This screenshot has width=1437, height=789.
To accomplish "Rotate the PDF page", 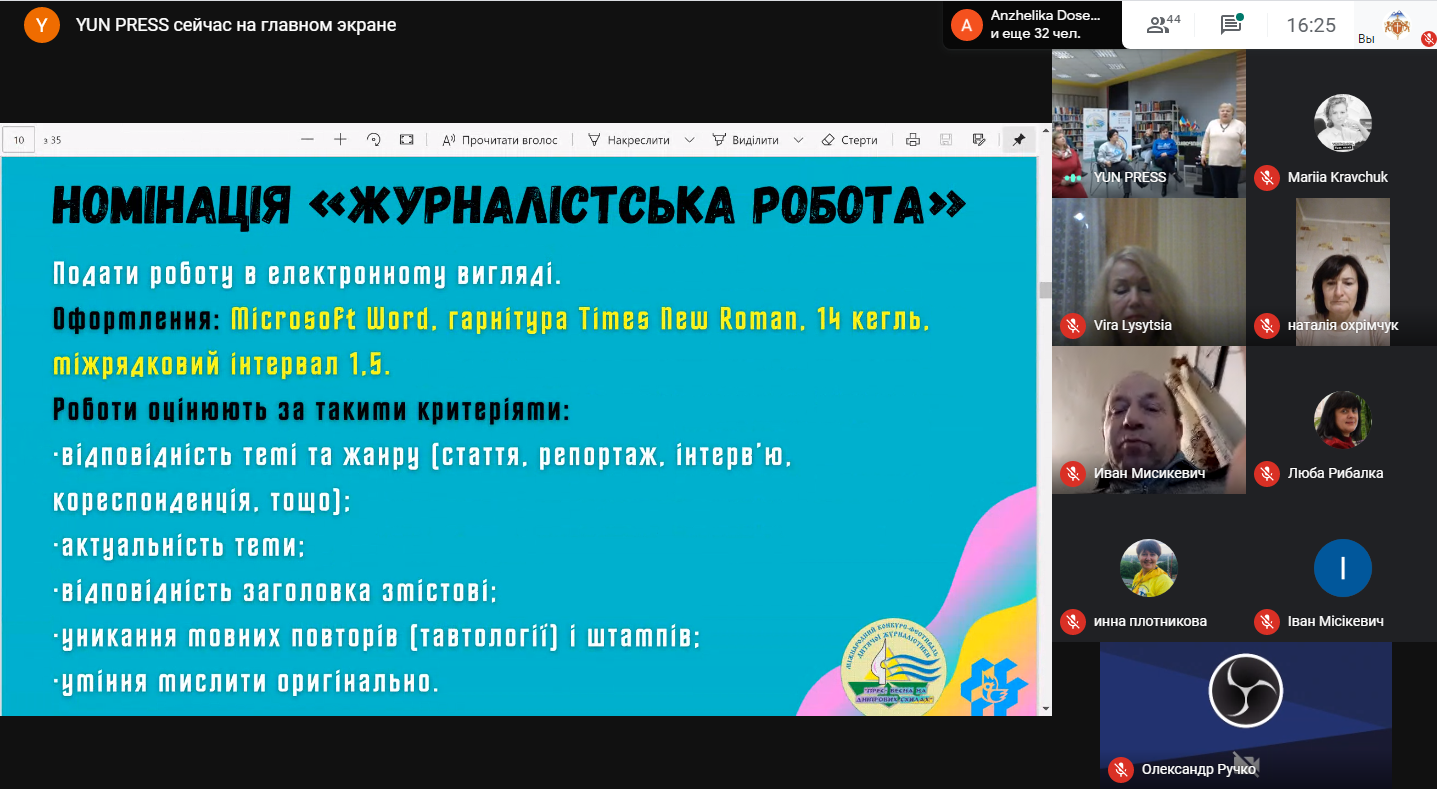I will (x=374, y=140).
